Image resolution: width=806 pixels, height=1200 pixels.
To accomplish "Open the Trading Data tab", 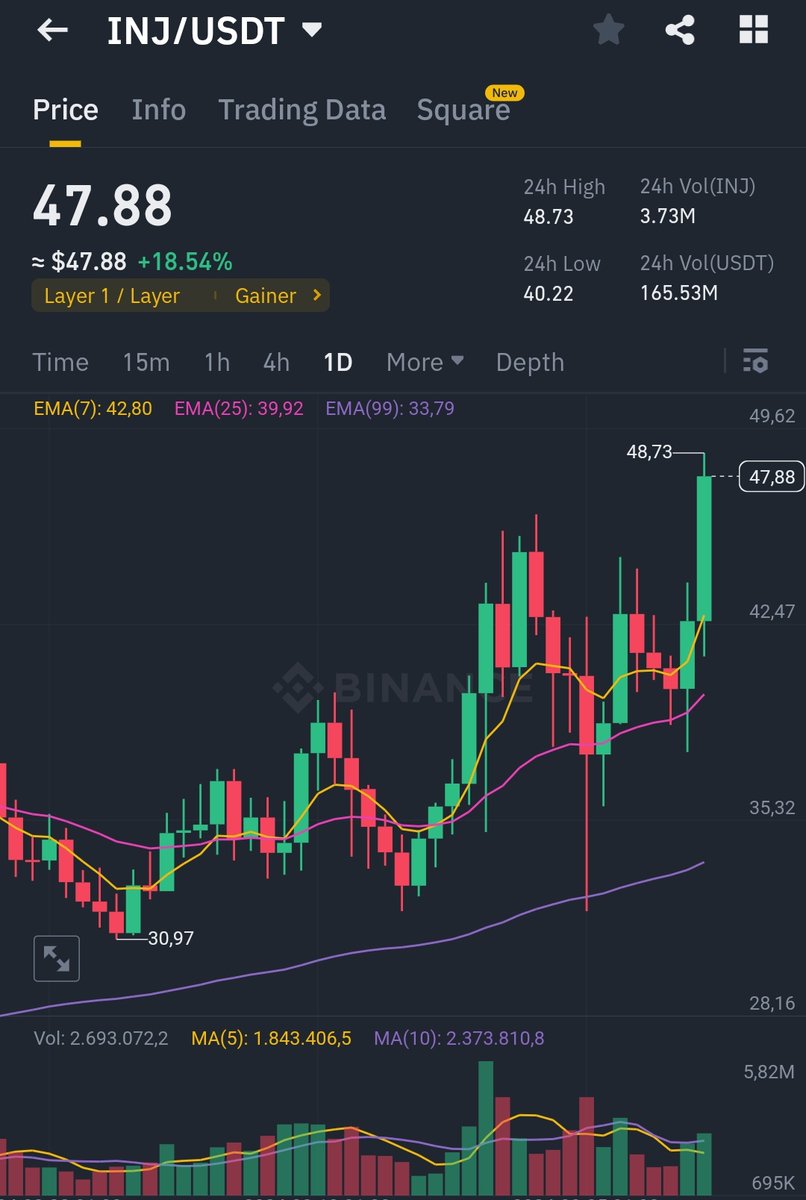I will click(x=302, y=109).
